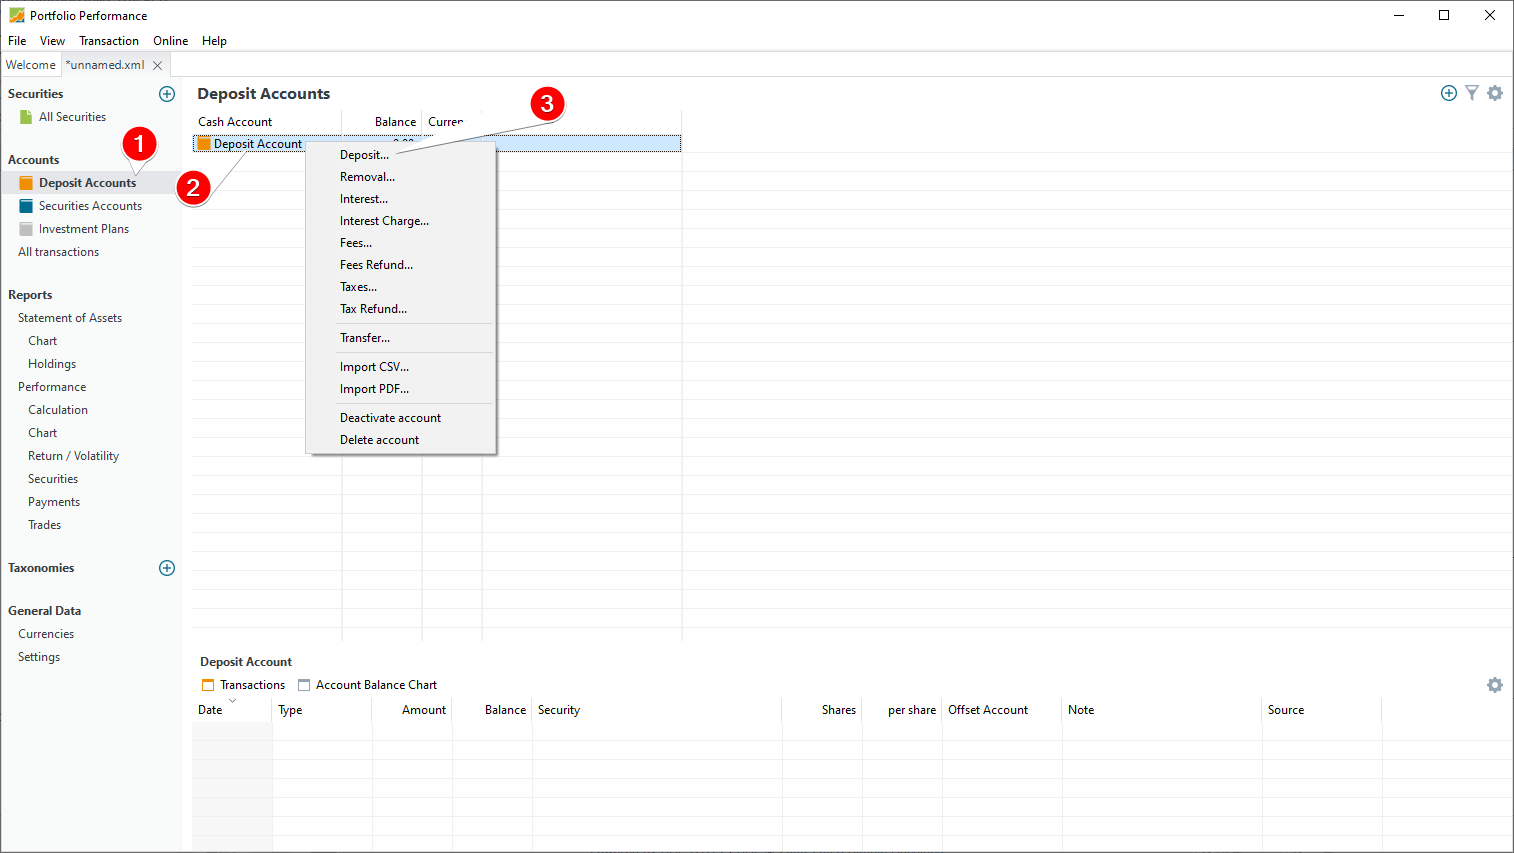Open Currencies under General Data
This screenshot has width=1514, height=853.
point(46,634)
